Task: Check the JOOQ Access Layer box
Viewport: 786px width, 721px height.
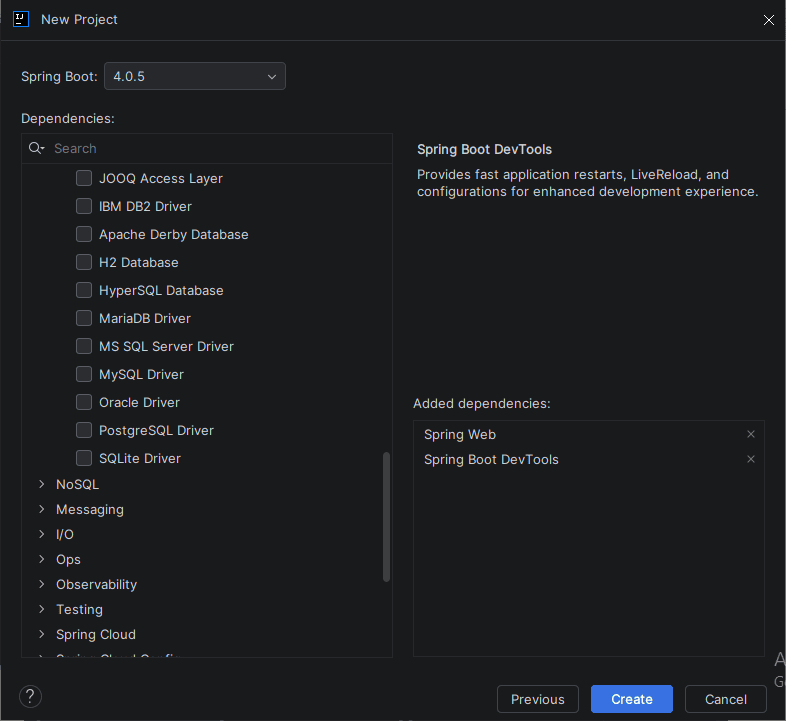Action: (84, 178)
